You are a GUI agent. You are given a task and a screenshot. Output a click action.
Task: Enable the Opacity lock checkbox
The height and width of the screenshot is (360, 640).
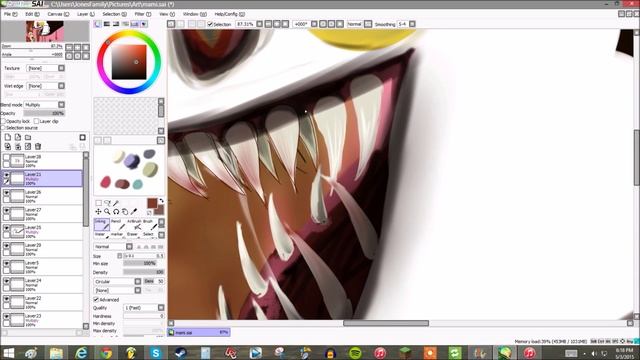pos(3,121)
